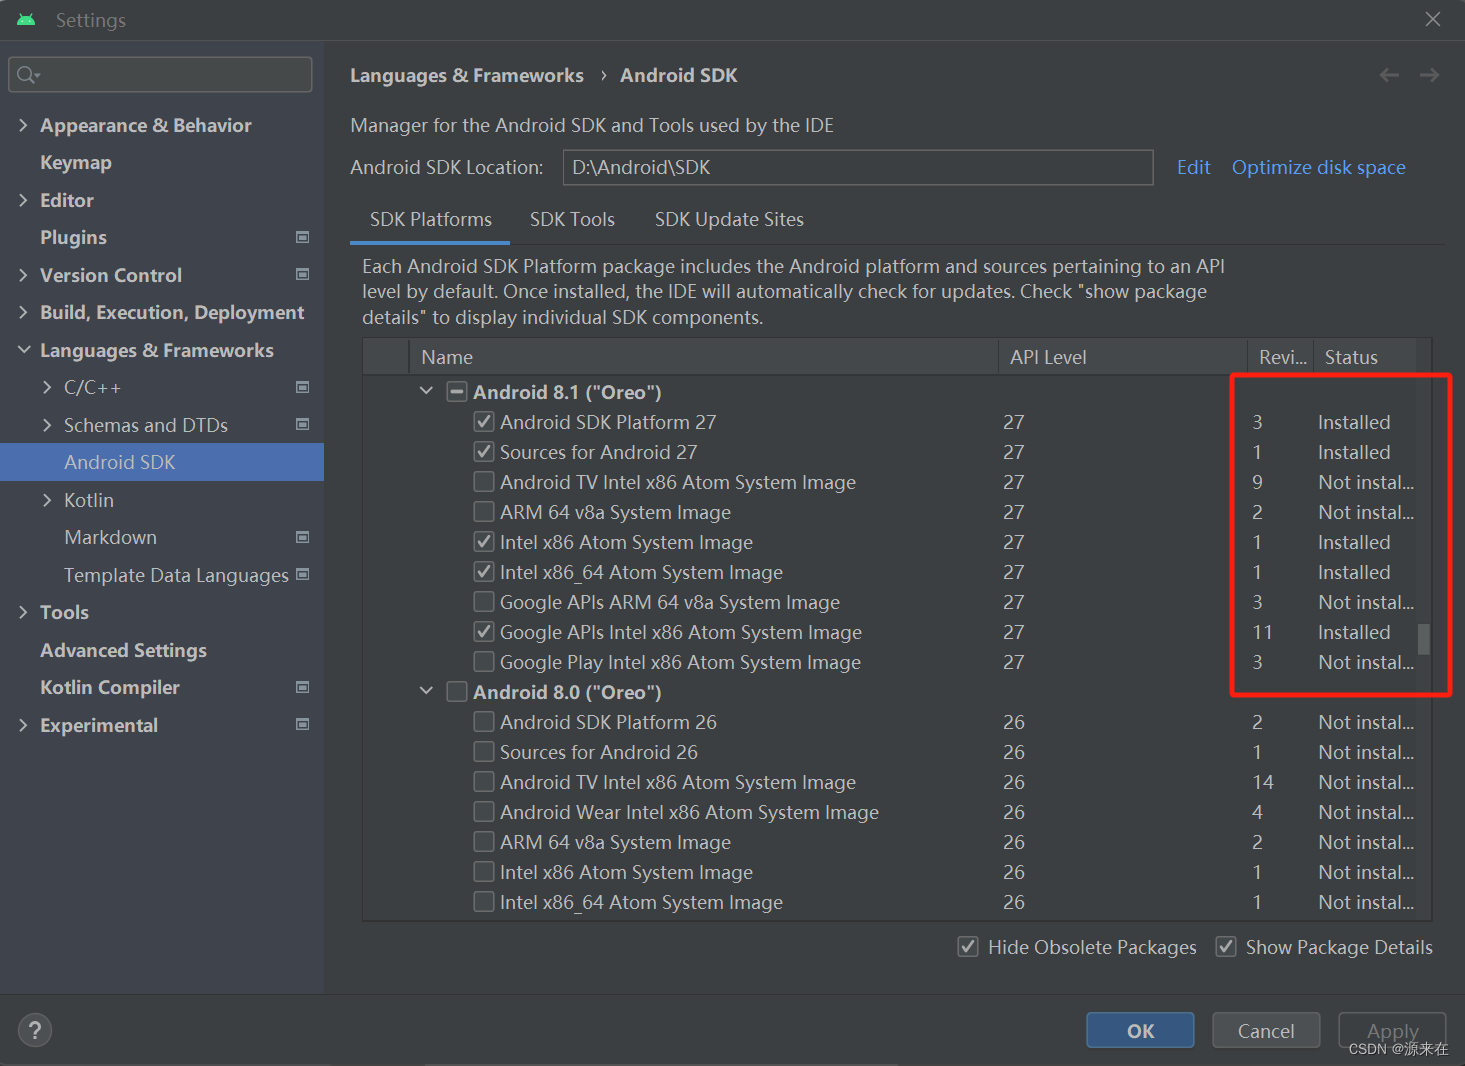Confirm with the OK button
Screen dimensions: 1465x1066
pyautogui.click(x=1140, y=1030)
